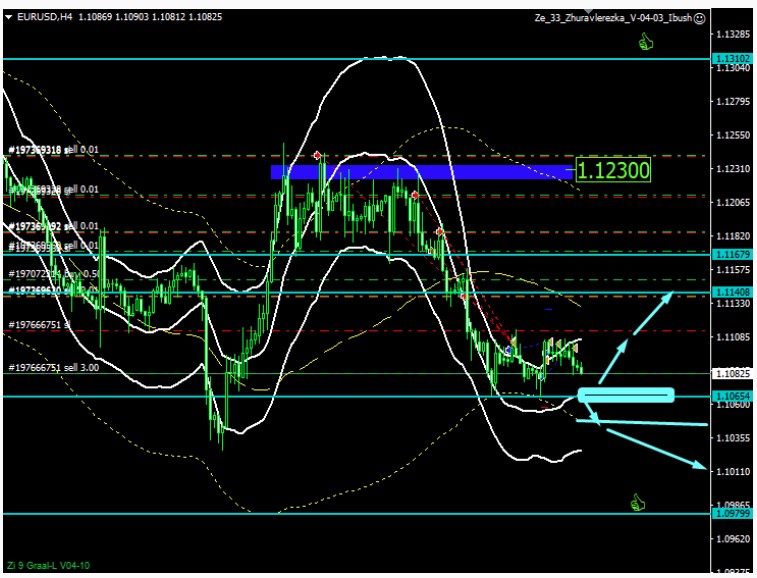Click the 1.12300 price label
The image size is (757, 578).
[614, 171]
